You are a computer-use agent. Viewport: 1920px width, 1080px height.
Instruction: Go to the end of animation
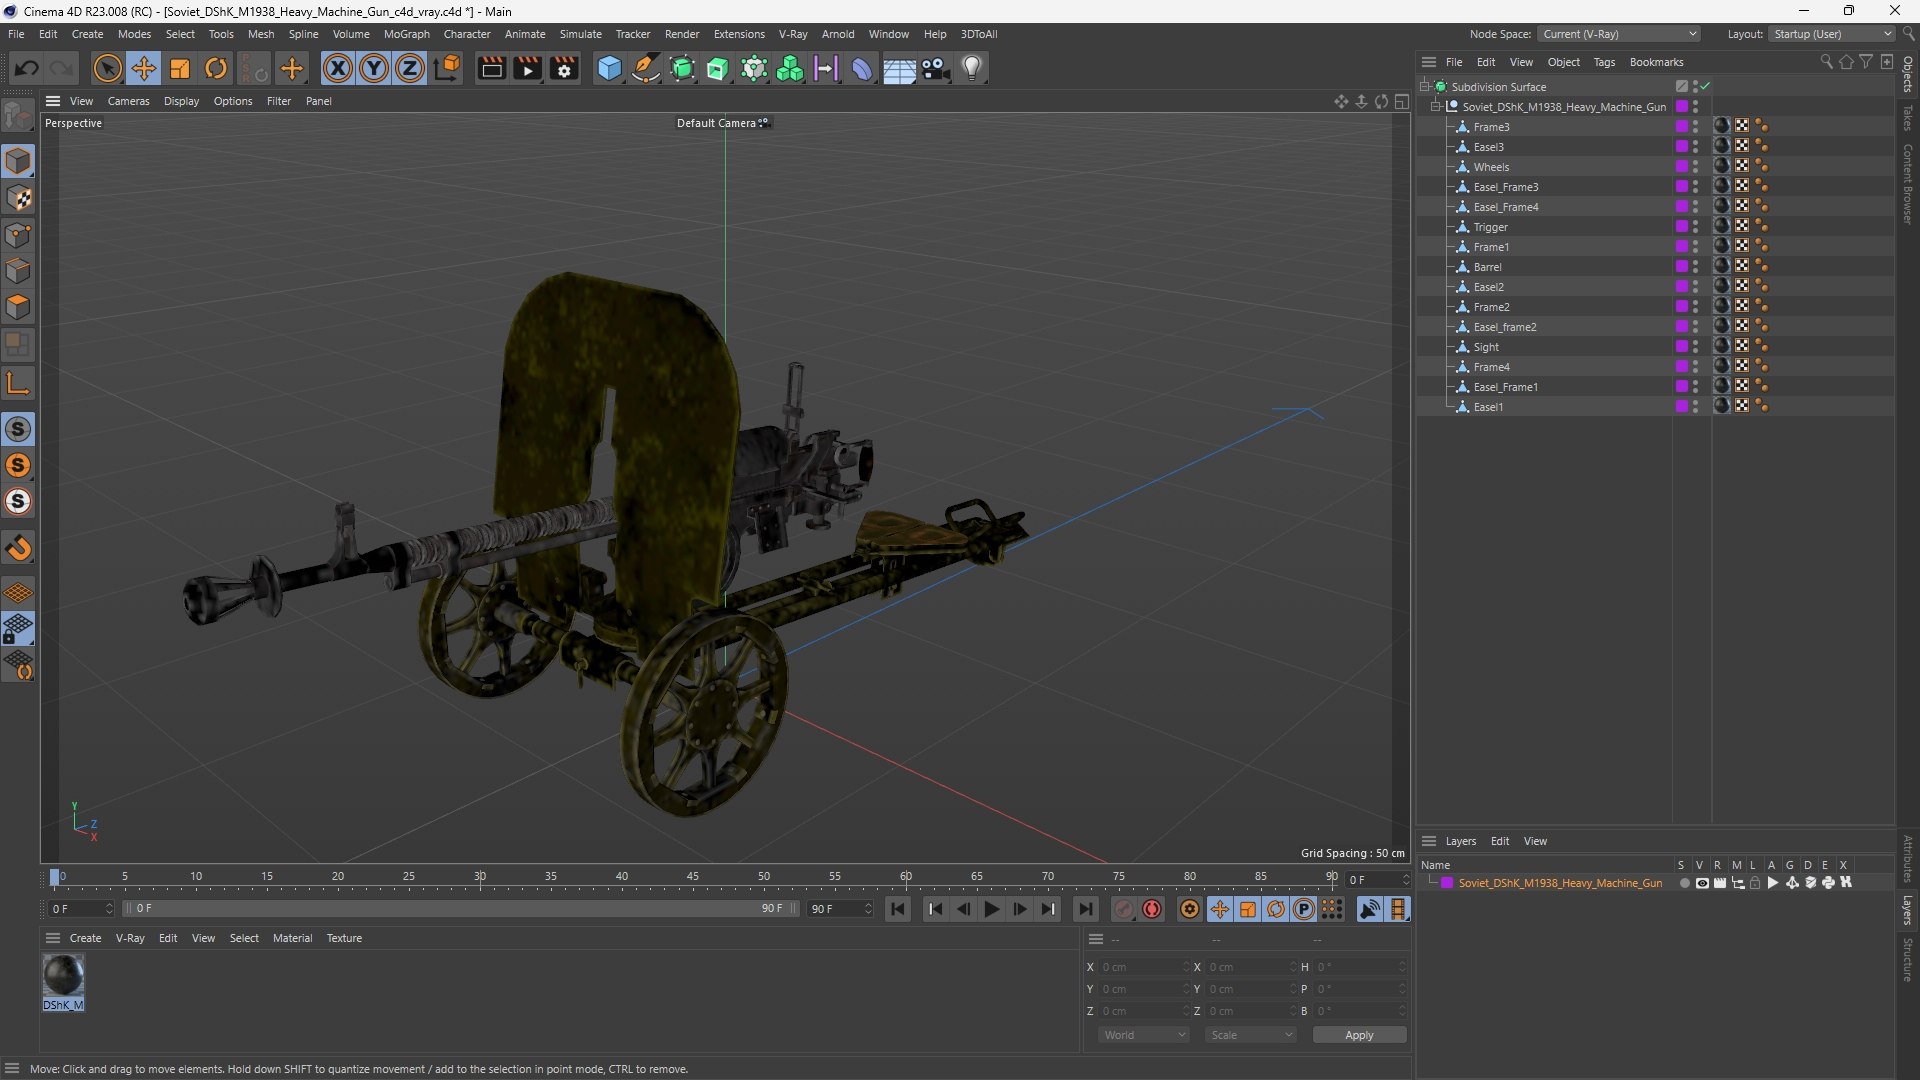[x=1085, y=909]
